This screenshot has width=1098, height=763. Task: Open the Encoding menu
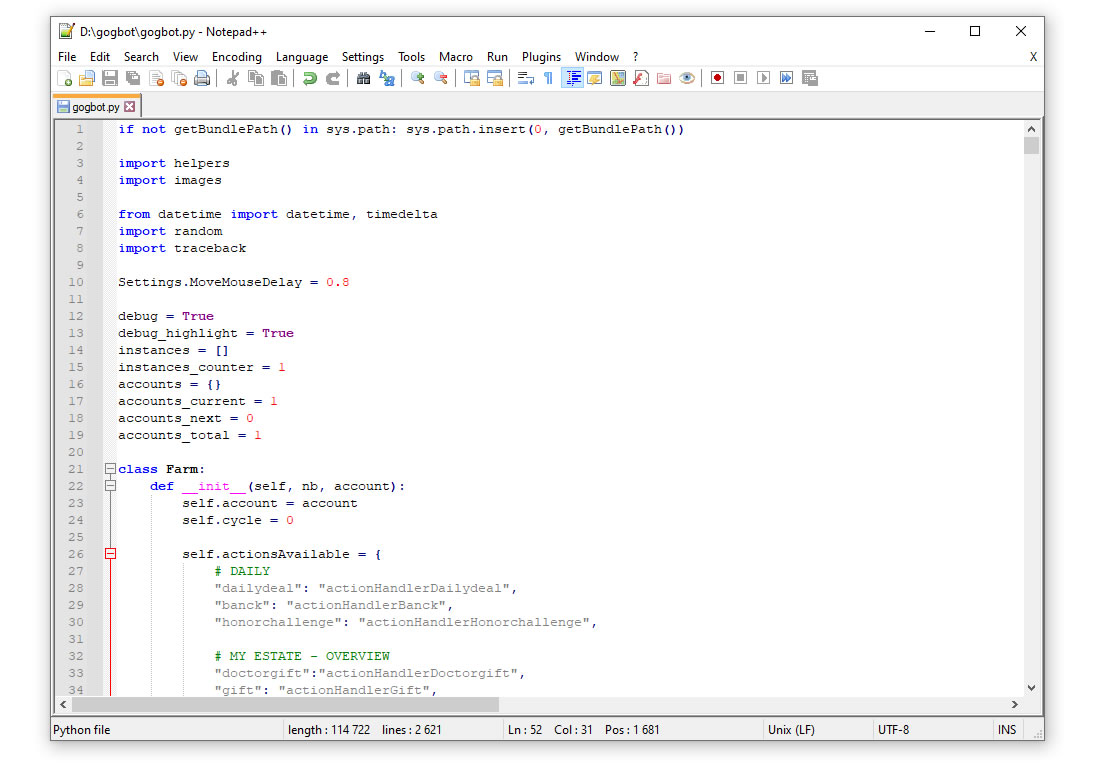[237, 57]
